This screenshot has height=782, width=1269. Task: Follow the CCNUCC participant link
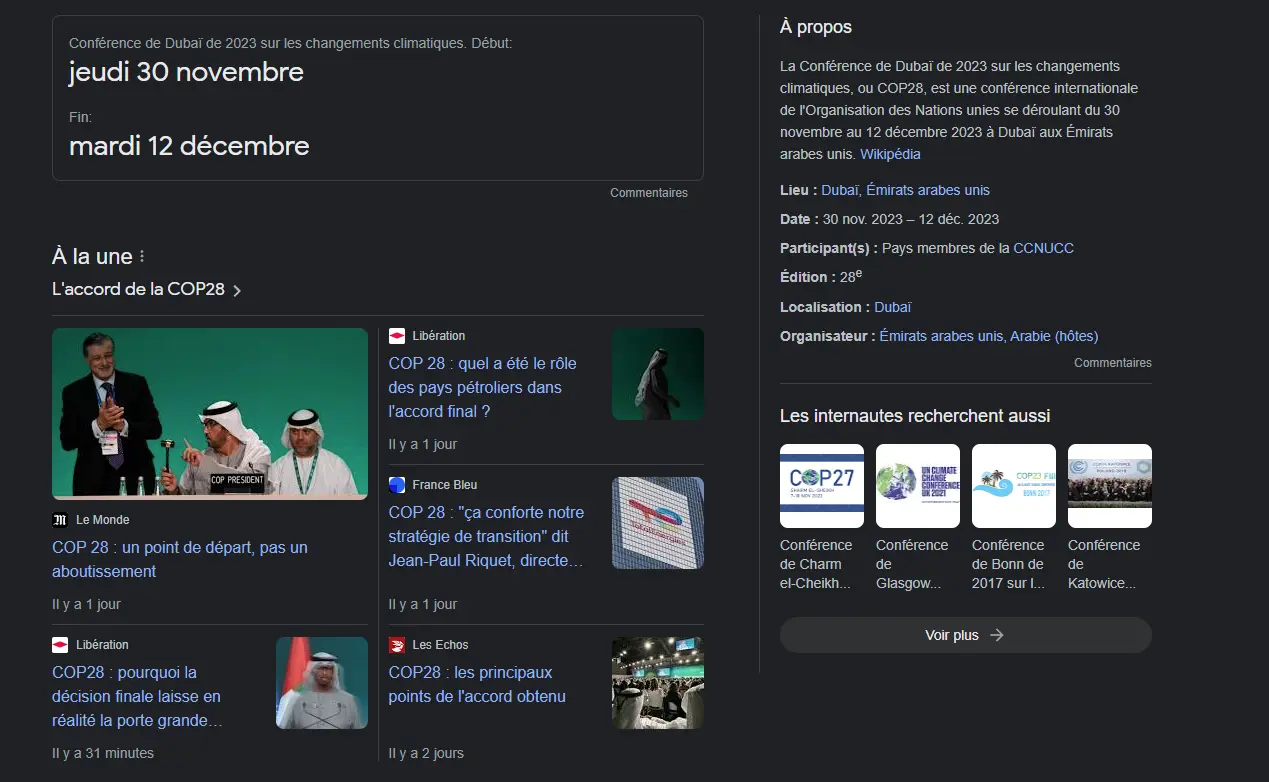pos(1044,248)
